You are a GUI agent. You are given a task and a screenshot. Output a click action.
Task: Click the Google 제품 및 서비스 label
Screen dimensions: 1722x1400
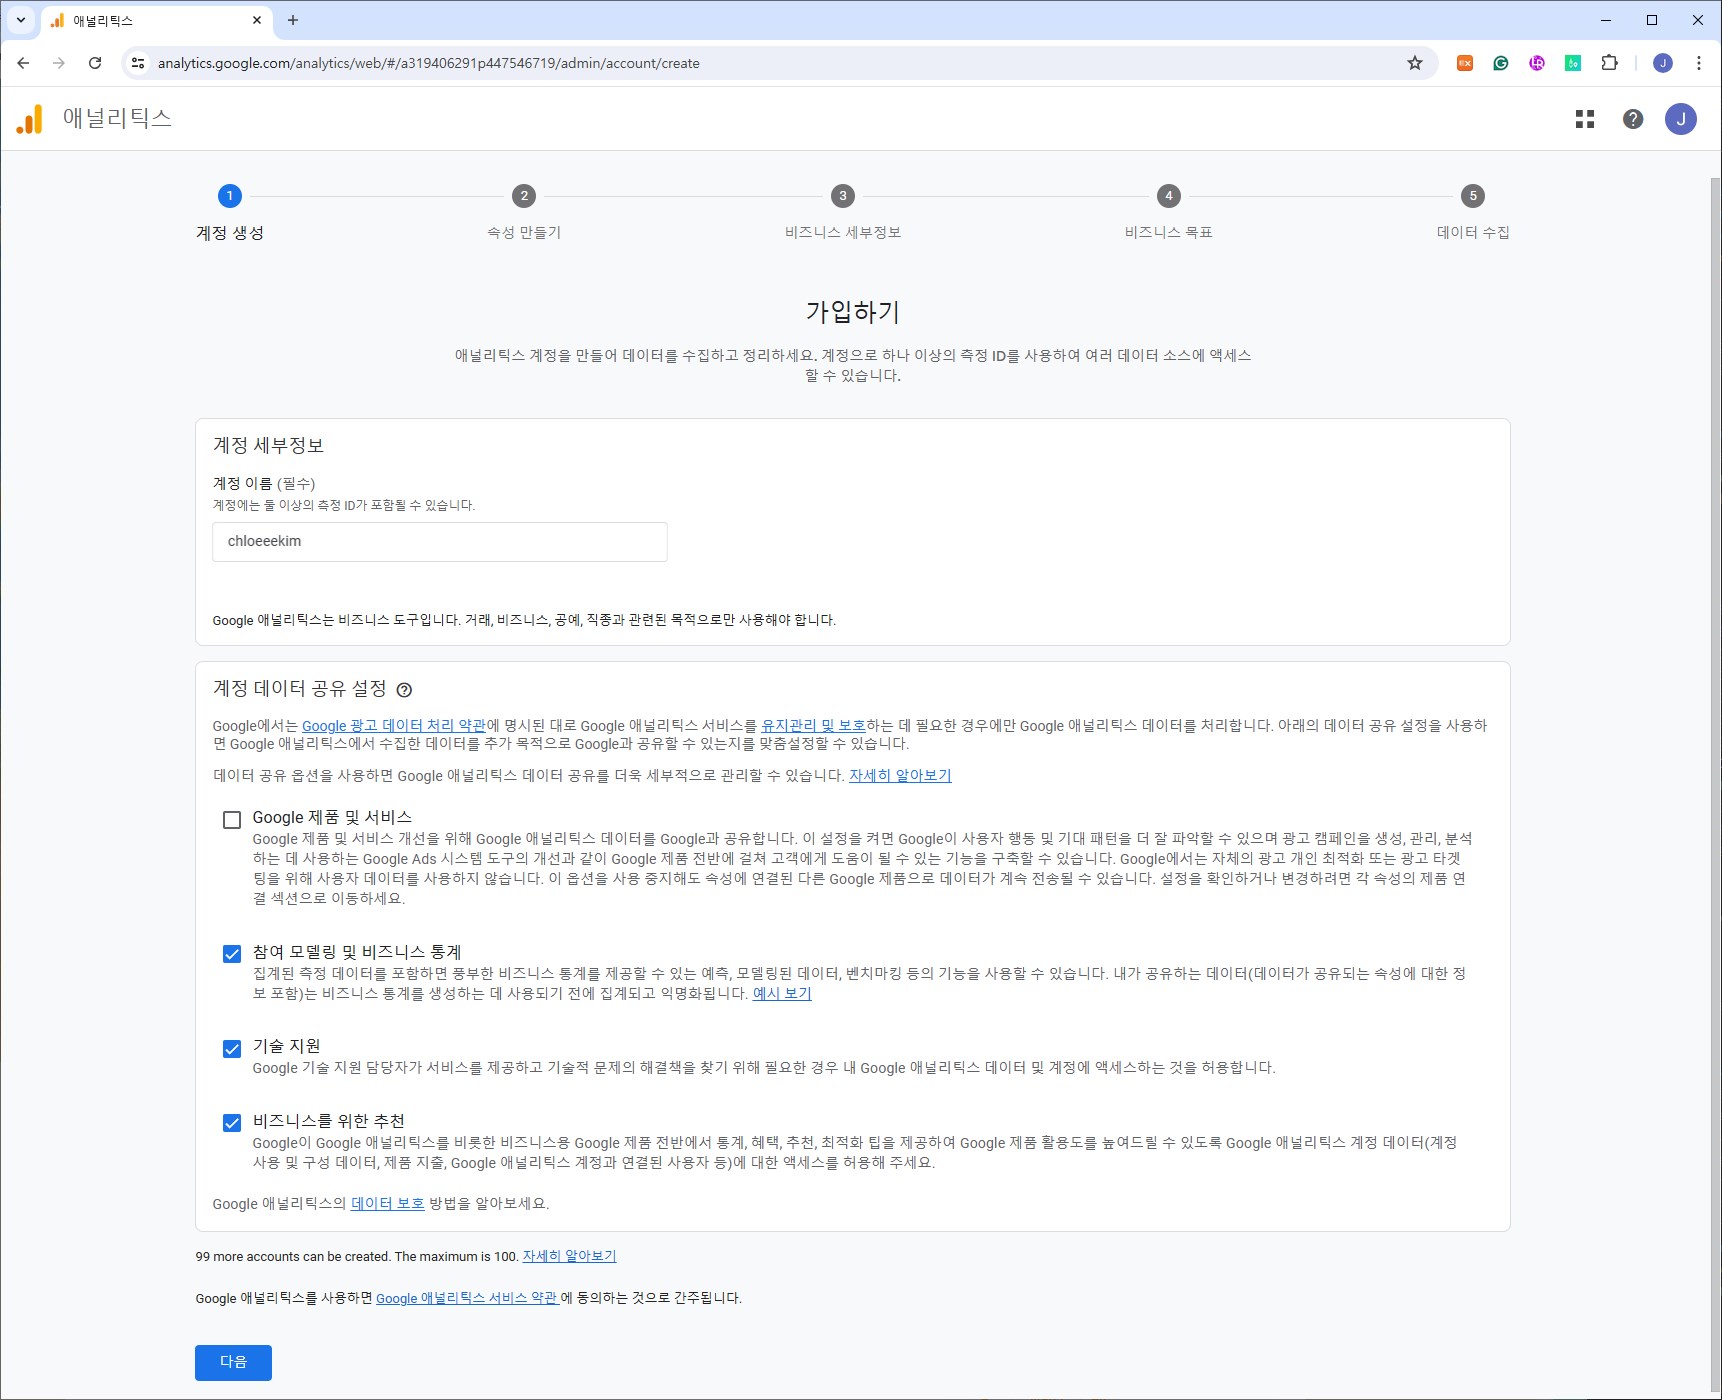point(332,818)
